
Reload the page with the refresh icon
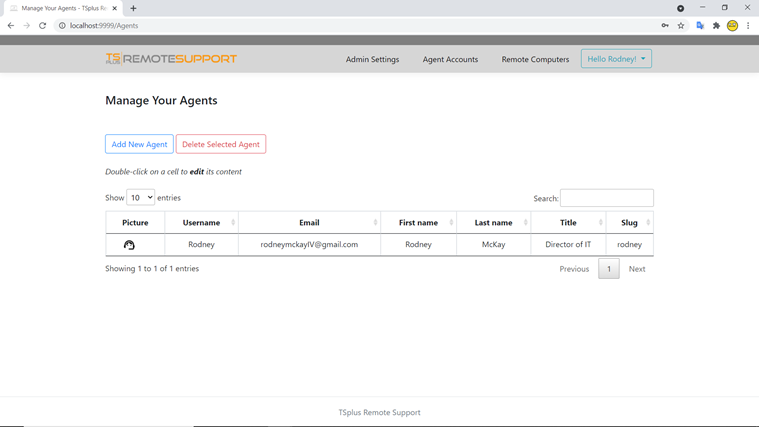[43, 26]
